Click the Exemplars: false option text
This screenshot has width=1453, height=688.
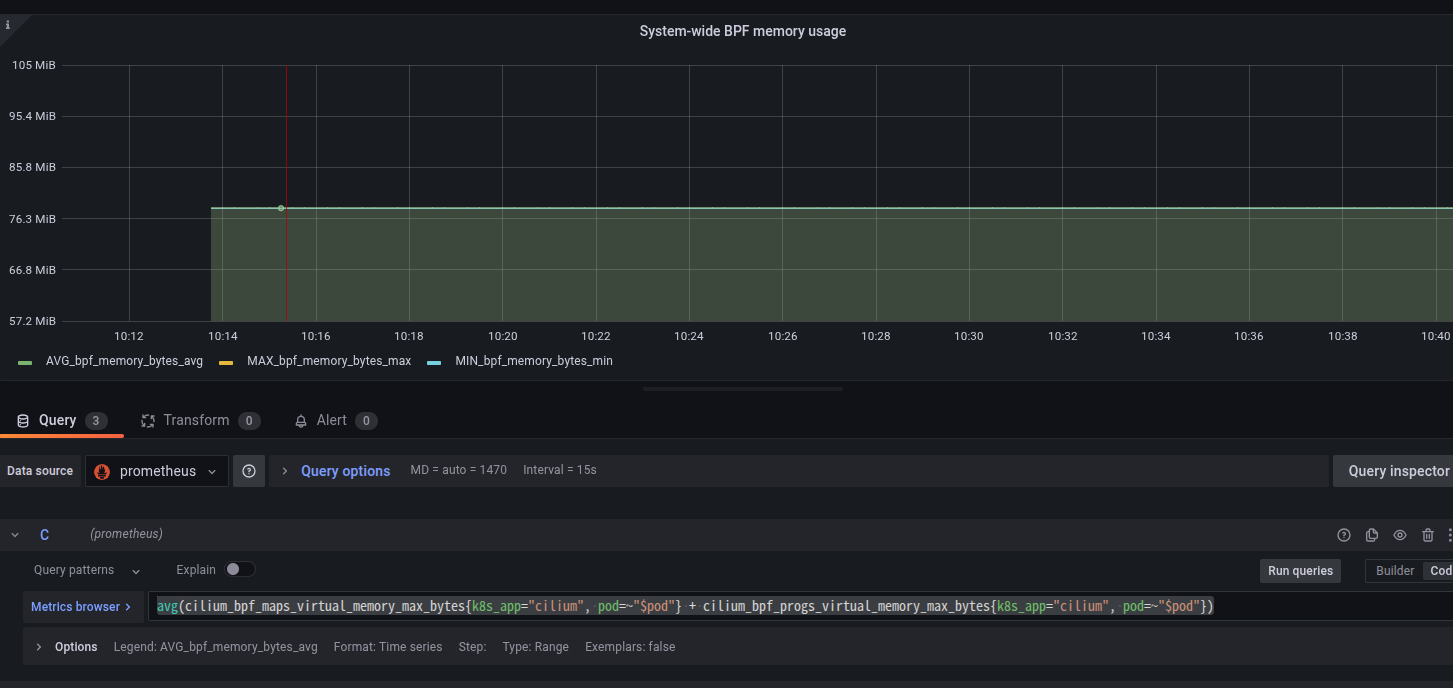coord(630,647)
